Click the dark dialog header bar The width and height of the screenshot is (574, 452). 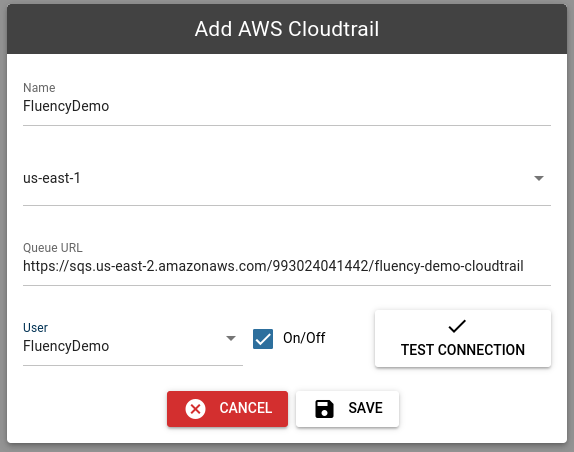coord(287,29)
